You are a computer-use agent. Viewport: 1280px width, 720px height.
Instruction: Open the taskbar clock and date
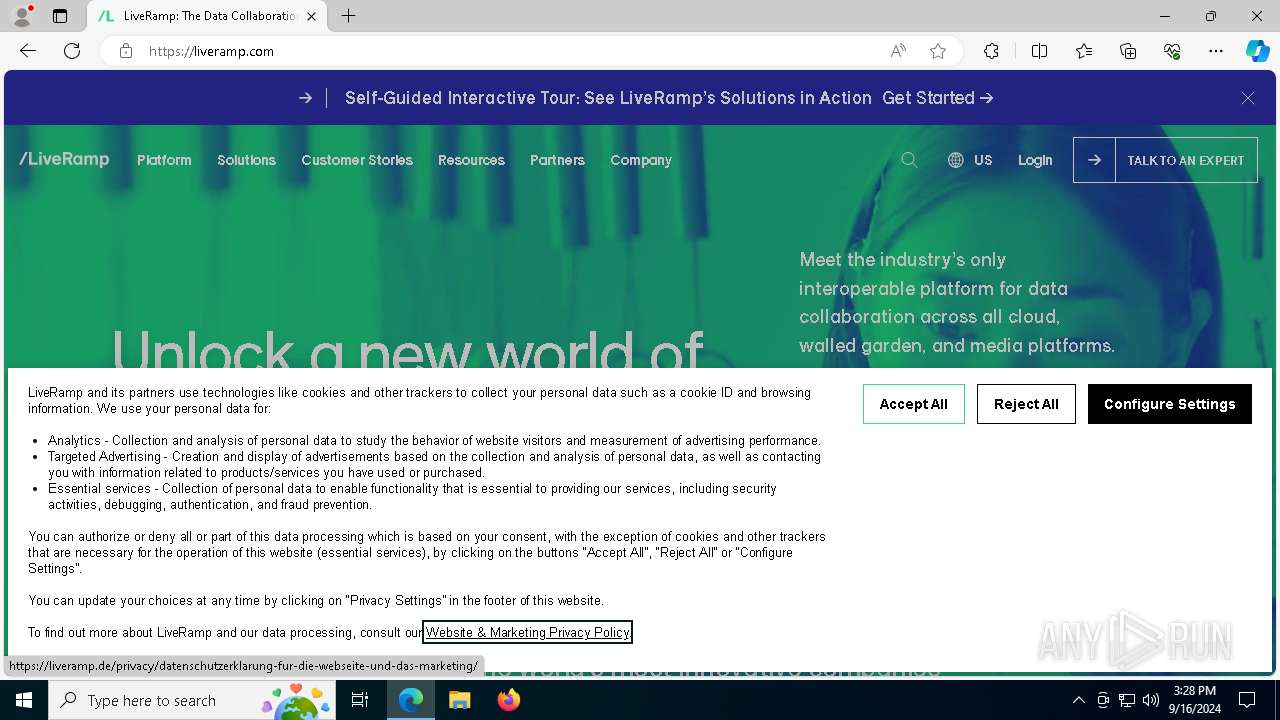click(x=1195, y=700)
